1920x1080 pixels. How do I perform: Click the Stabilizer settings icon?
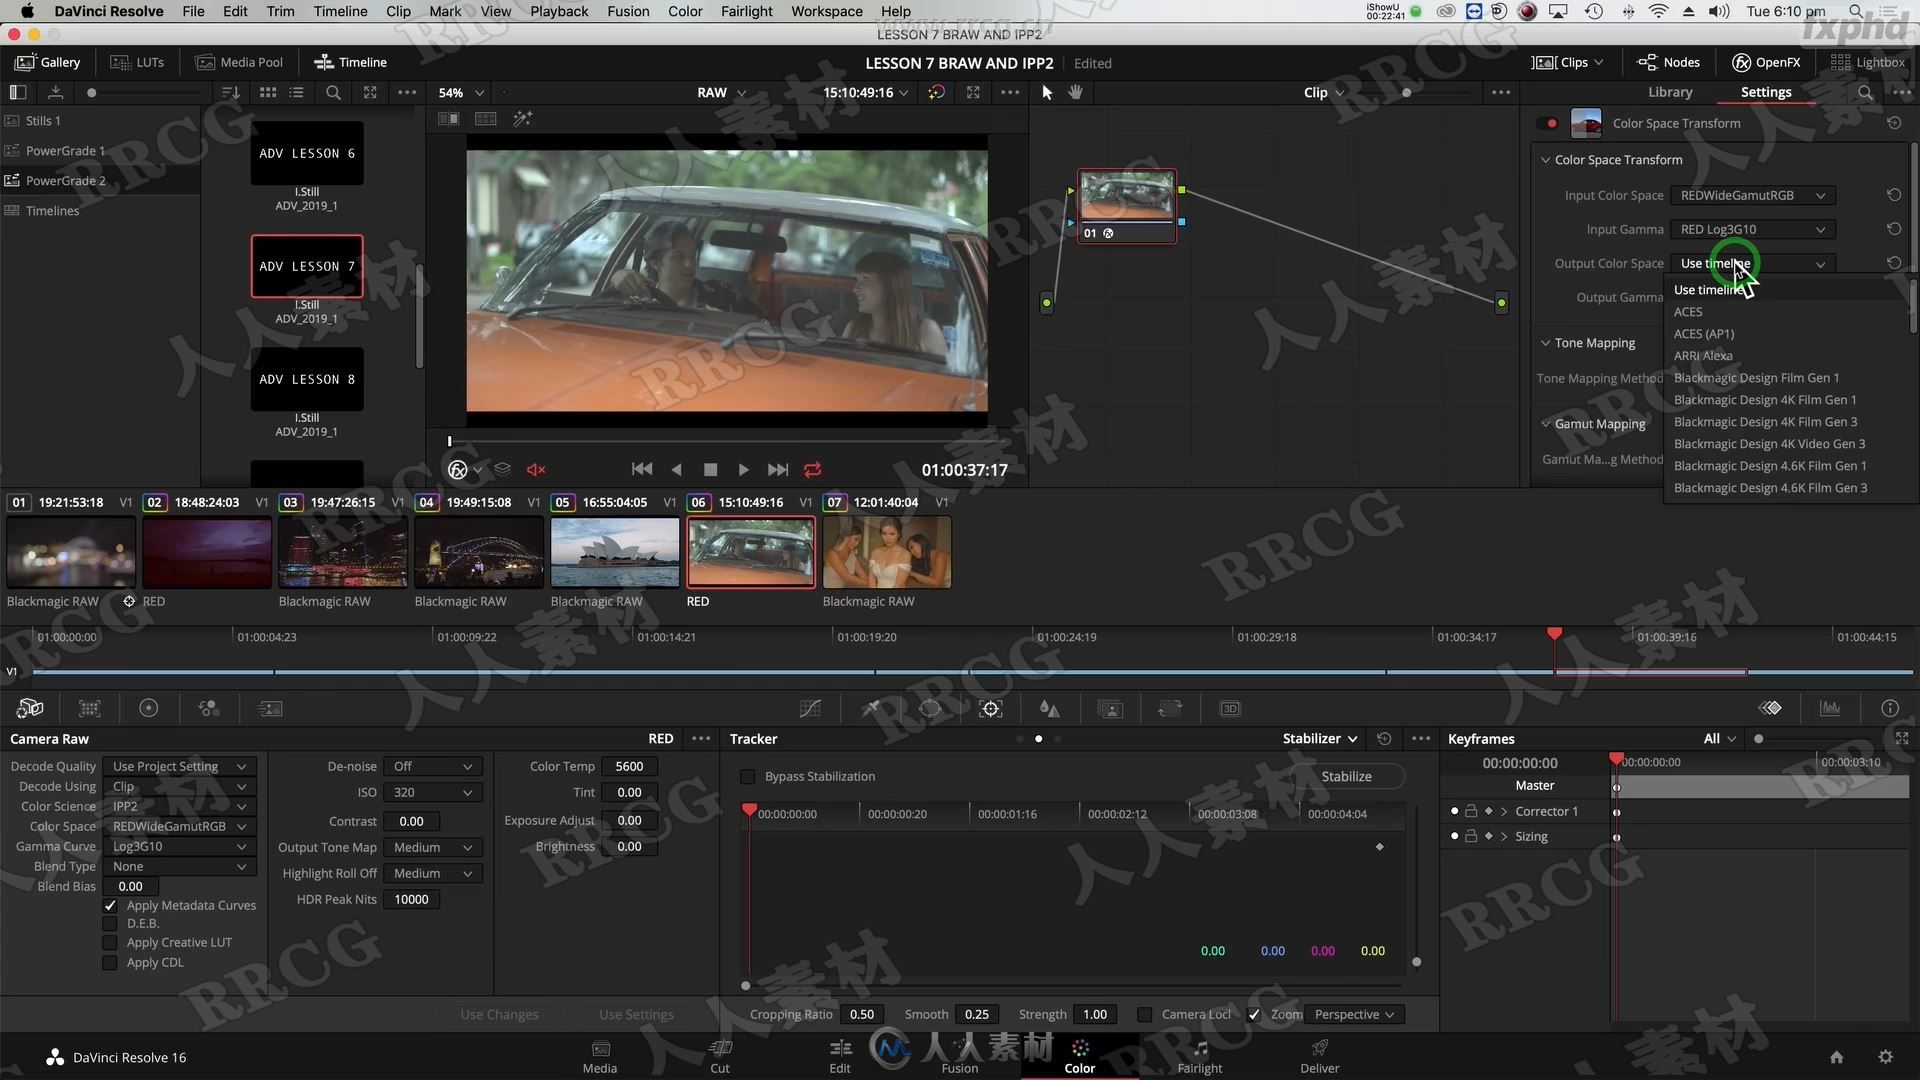coord(1423,737)
